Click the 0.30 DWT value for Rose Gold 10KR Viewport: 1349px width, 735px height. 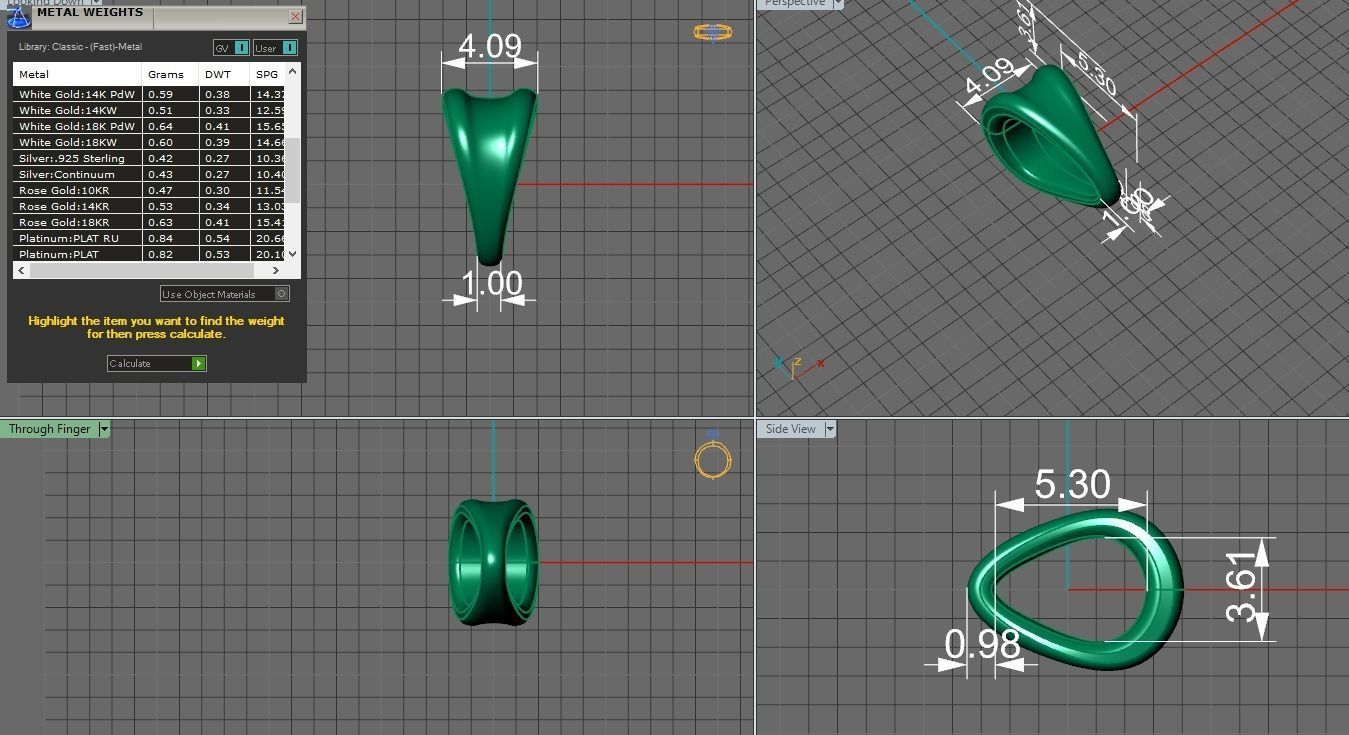pyautogui.click(x=217, y=190)
